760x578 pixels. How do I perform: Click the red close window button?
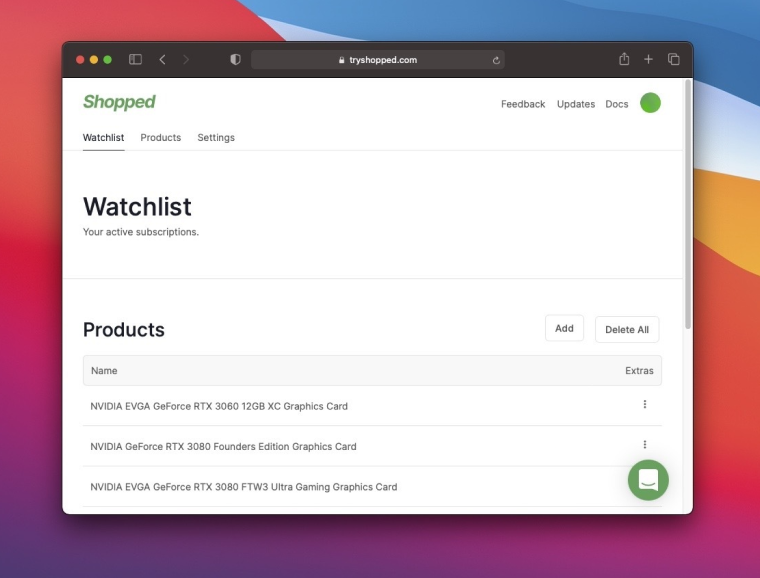coord(80,60)
